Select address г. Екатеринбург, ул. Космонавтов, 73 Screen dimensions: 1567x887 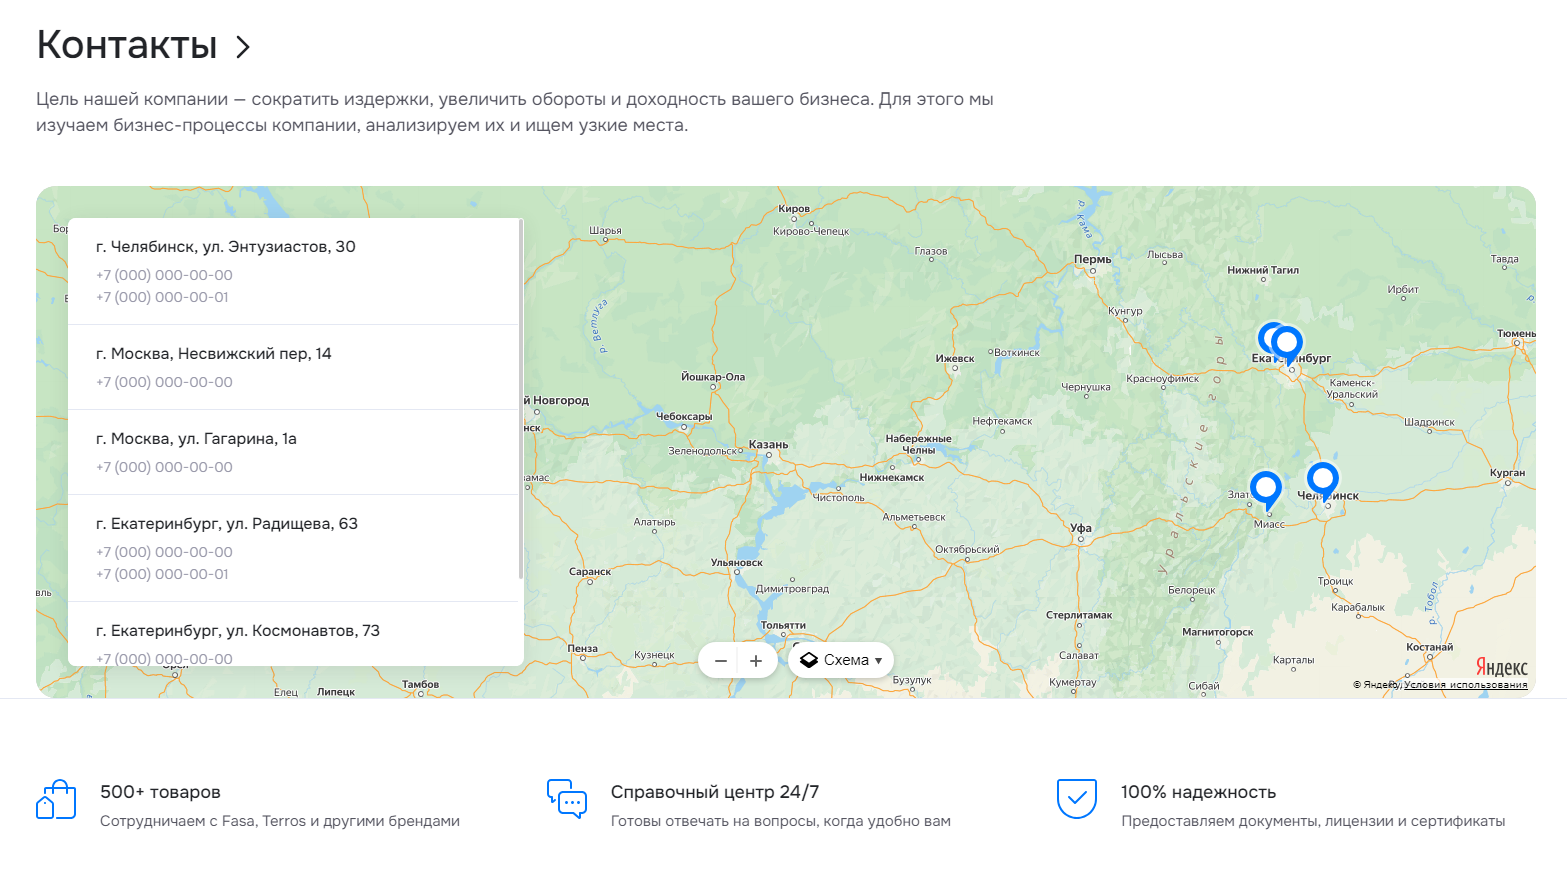coord(238,631)
